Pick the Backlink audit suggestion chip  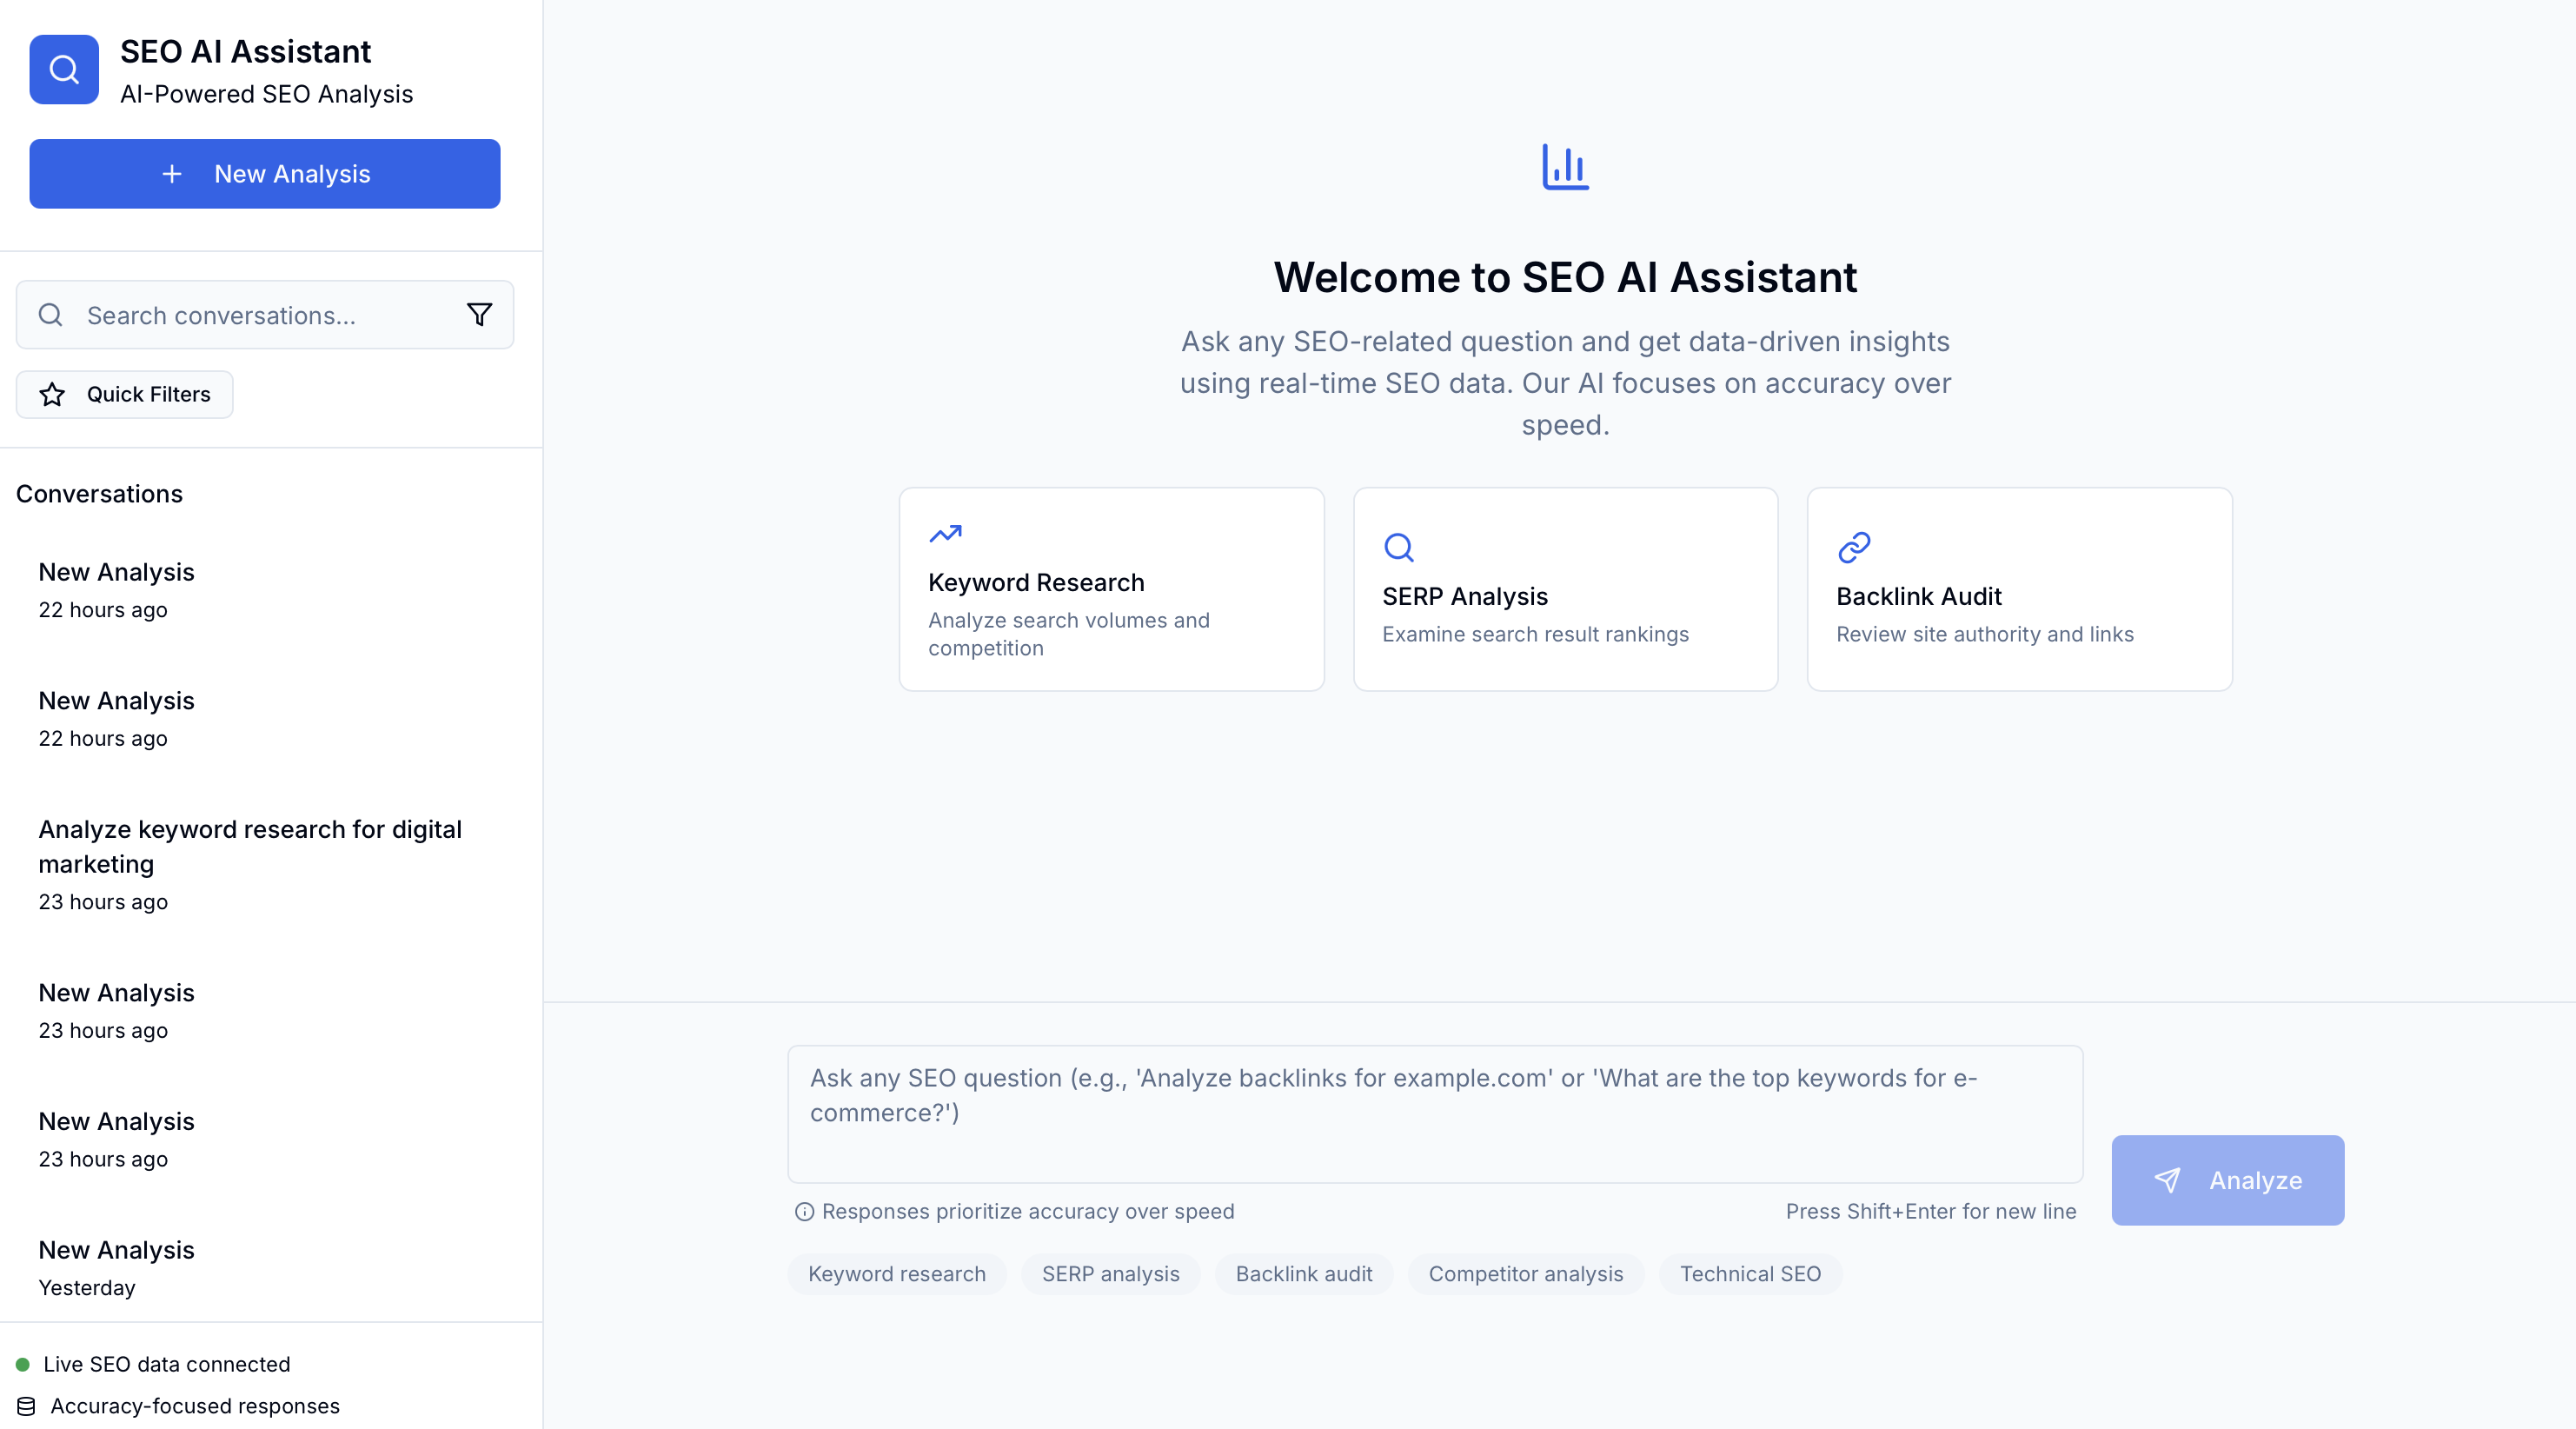(x=1303, y=1274)
